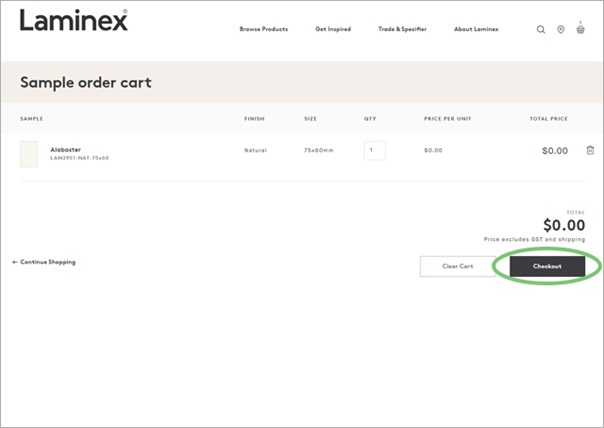The width and height of the screenshot is (604, 428).
Task: Open the Get Inspired menu
Action: pyautogui.click(x=333, y=29)
